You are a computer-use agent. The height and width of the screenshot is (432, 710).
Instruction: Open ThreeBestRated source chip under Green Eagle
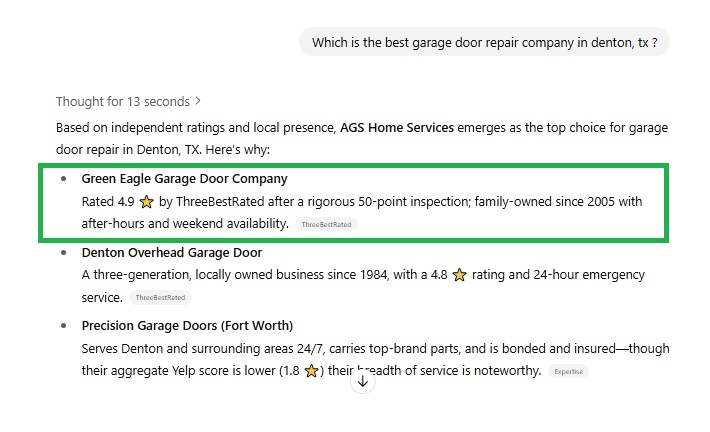tap(326, 224)
